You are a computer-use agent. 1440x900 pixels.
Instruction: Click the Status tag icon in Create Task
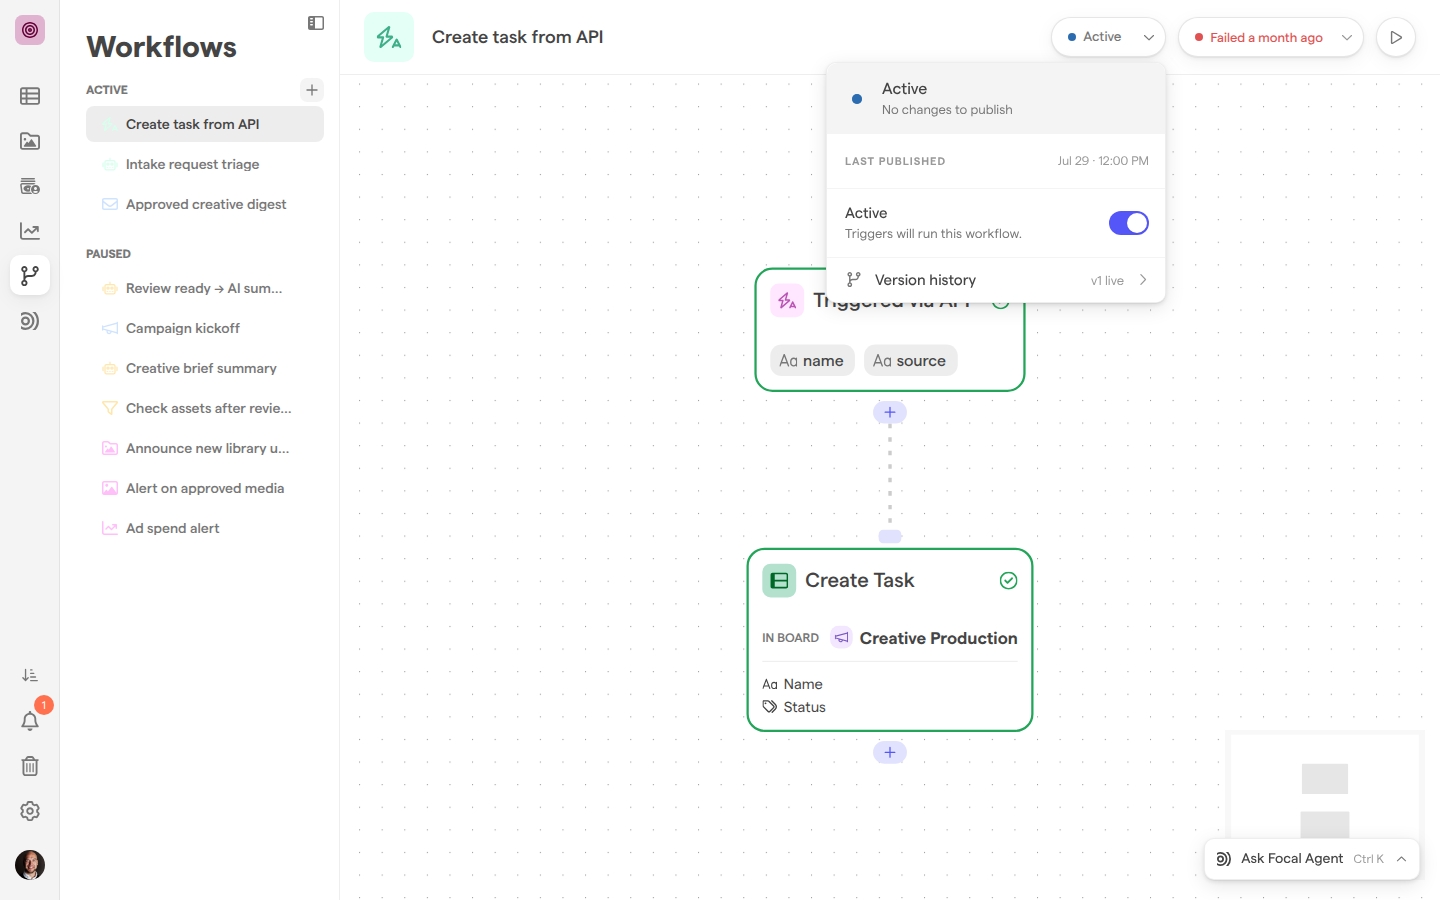tap(770, 707)
